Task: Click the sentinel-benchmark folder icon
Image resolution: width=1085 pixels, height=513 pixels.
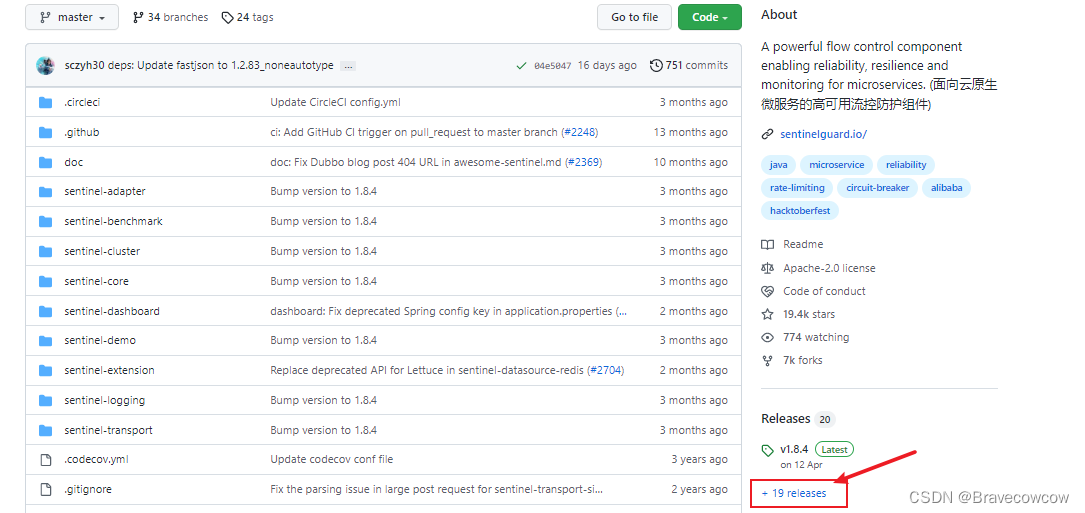Action: (x=46, y=222)
